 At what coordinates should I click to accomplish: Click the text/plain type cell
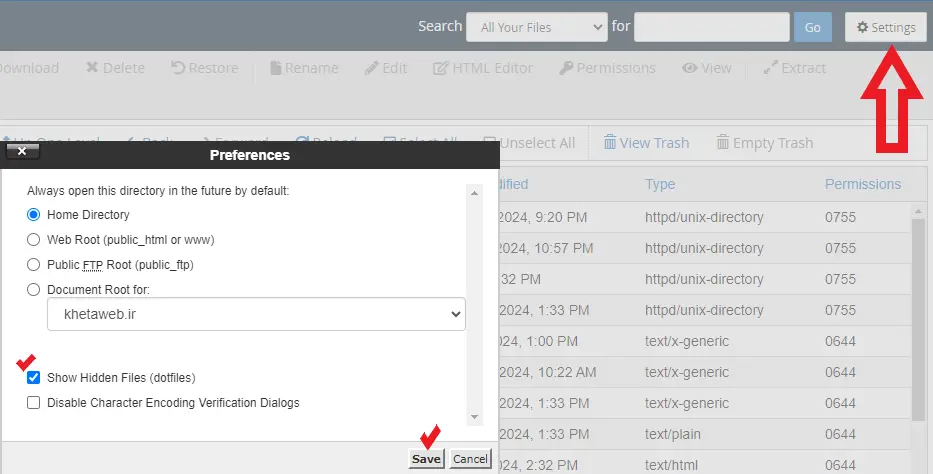click(x=672, y=434)
